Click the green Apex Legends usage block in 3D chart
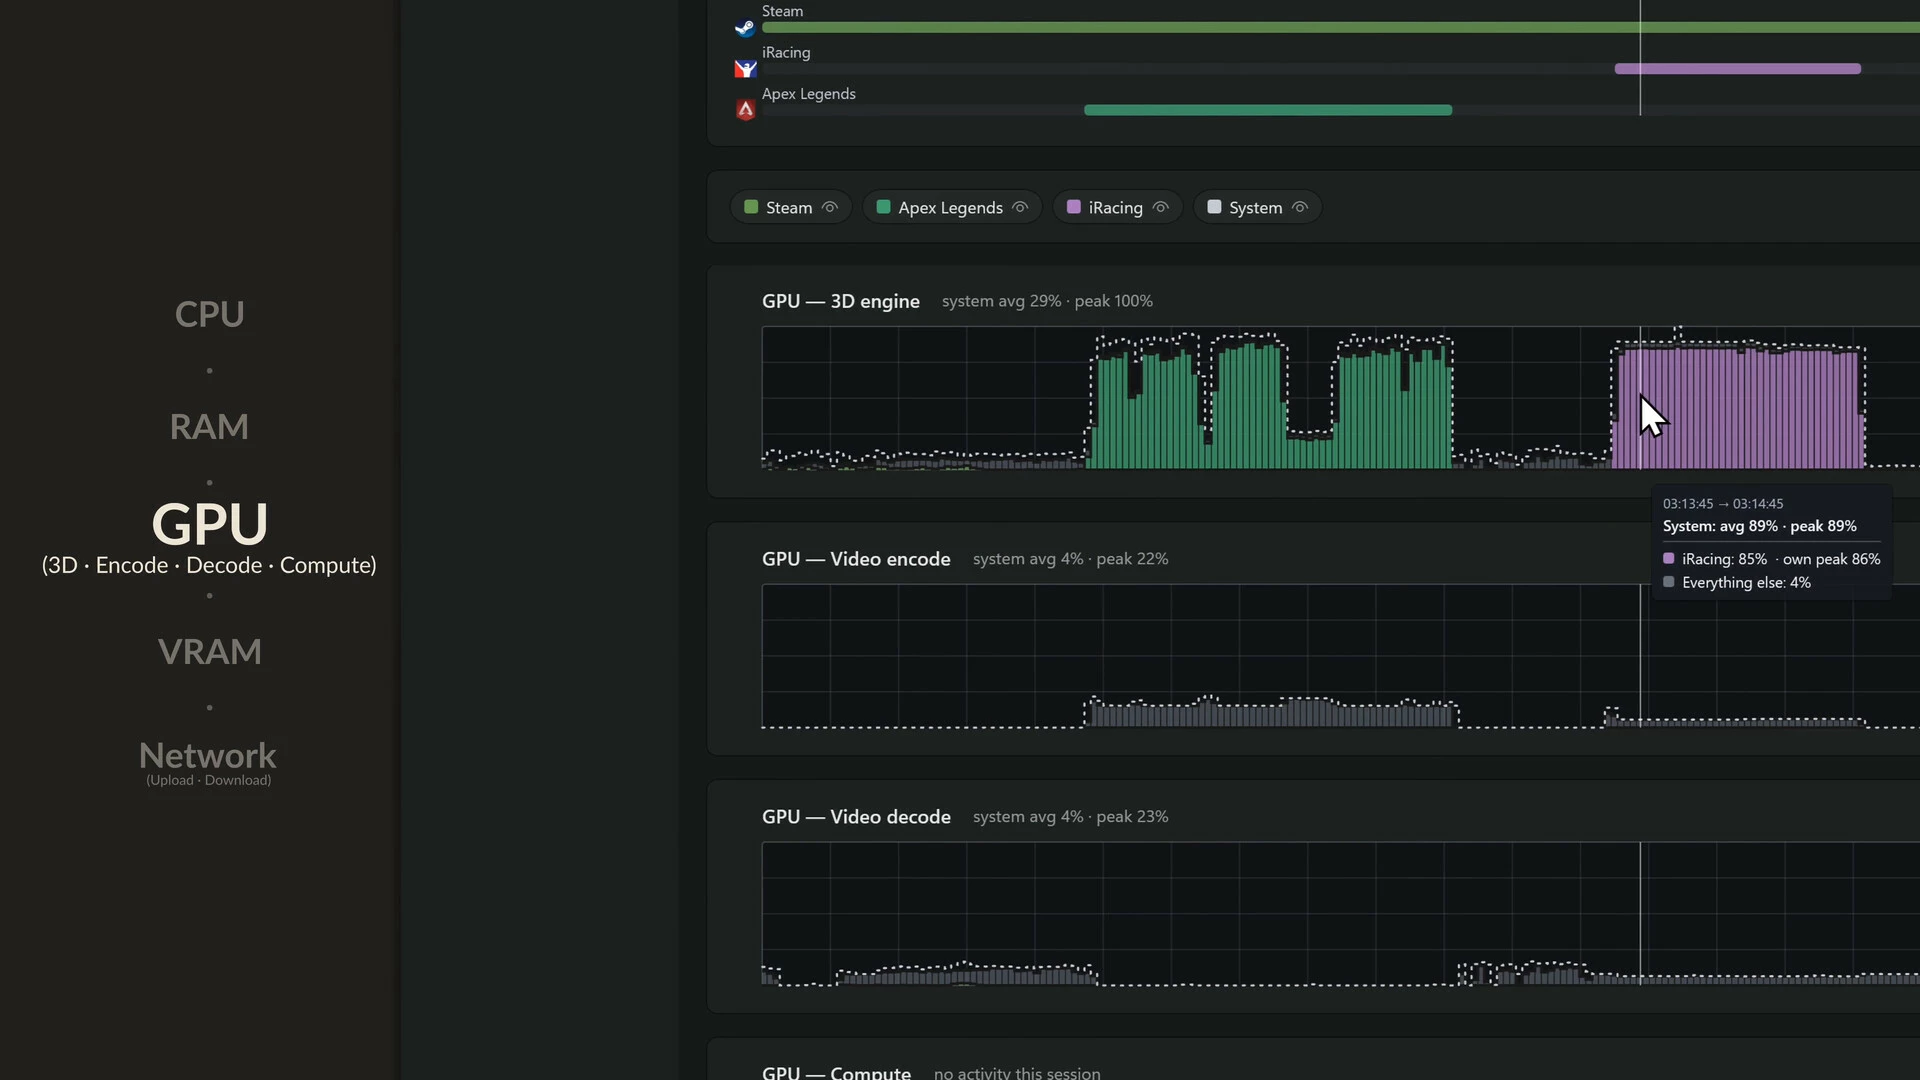The width and height of the screenshot is (1920, 1080). click(1269, 405)
